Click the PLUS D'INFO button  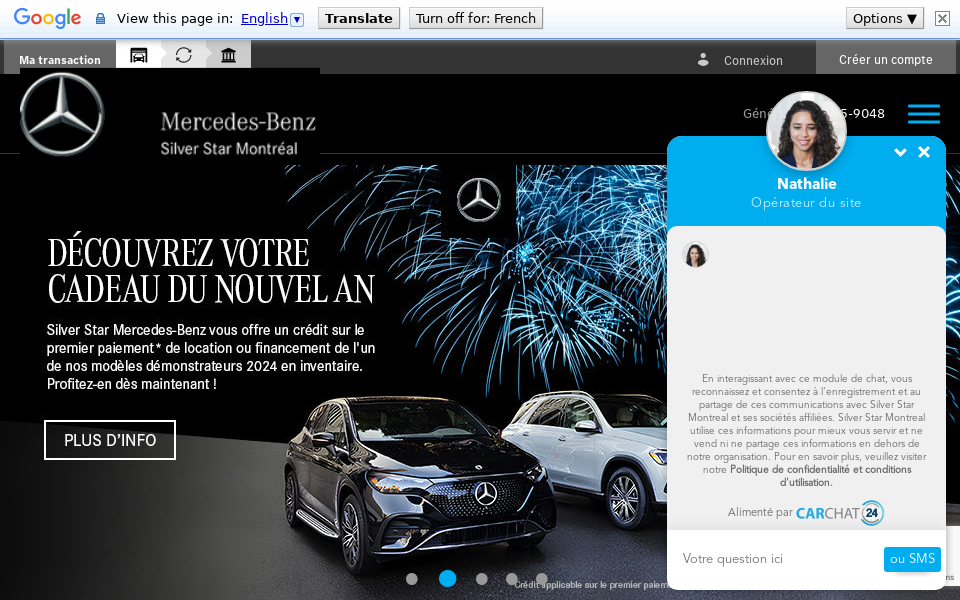(109, 439)
